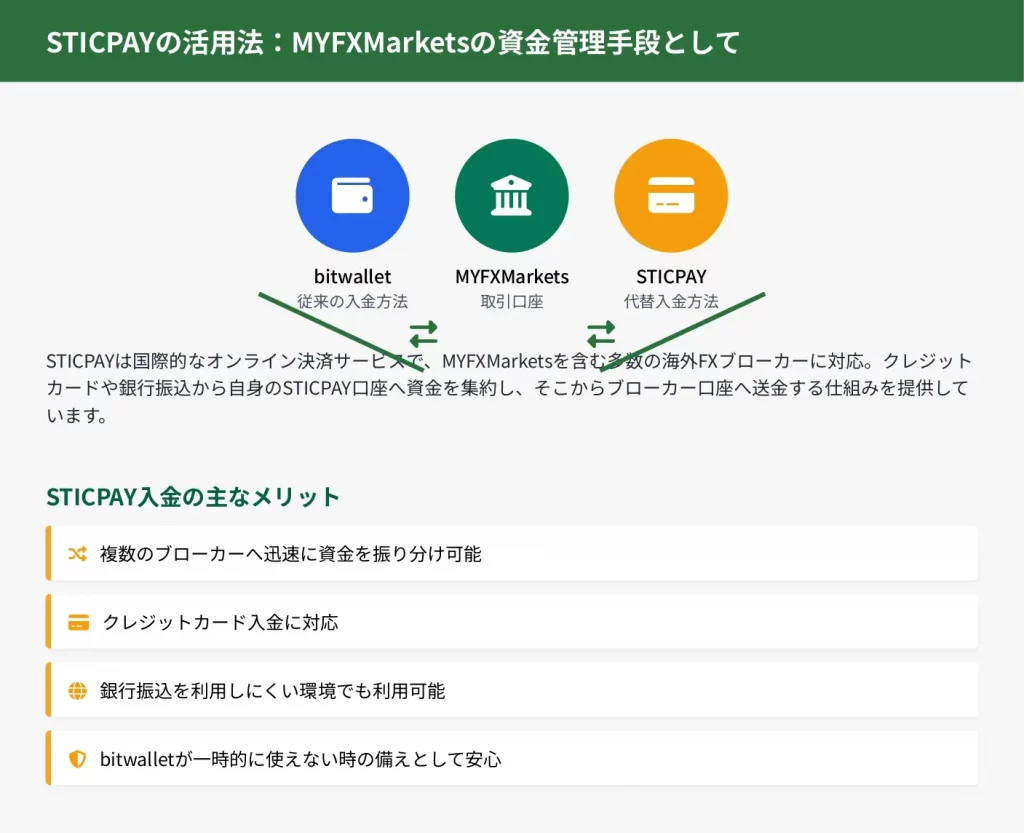Click the 複数のブローカーへ迅速に資金を振り分け可能 item
Viewport: 1024px width, 833px height.
(290, 554)
